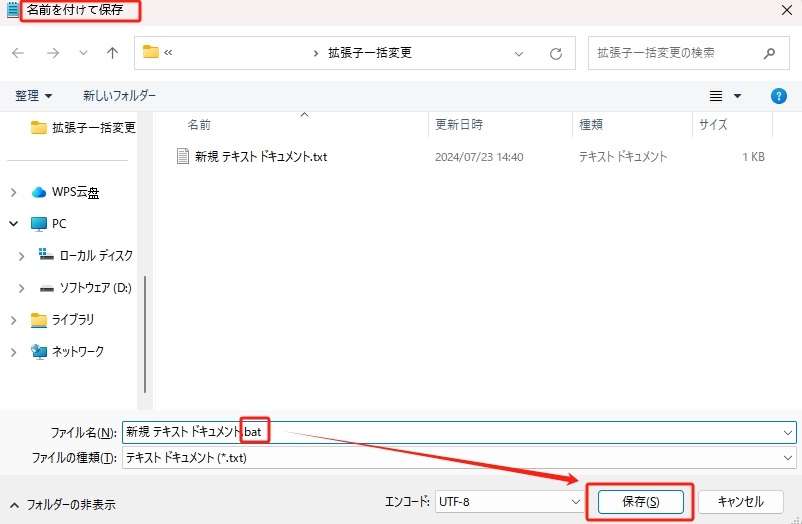Open the 整理 menu

[33, 96]
